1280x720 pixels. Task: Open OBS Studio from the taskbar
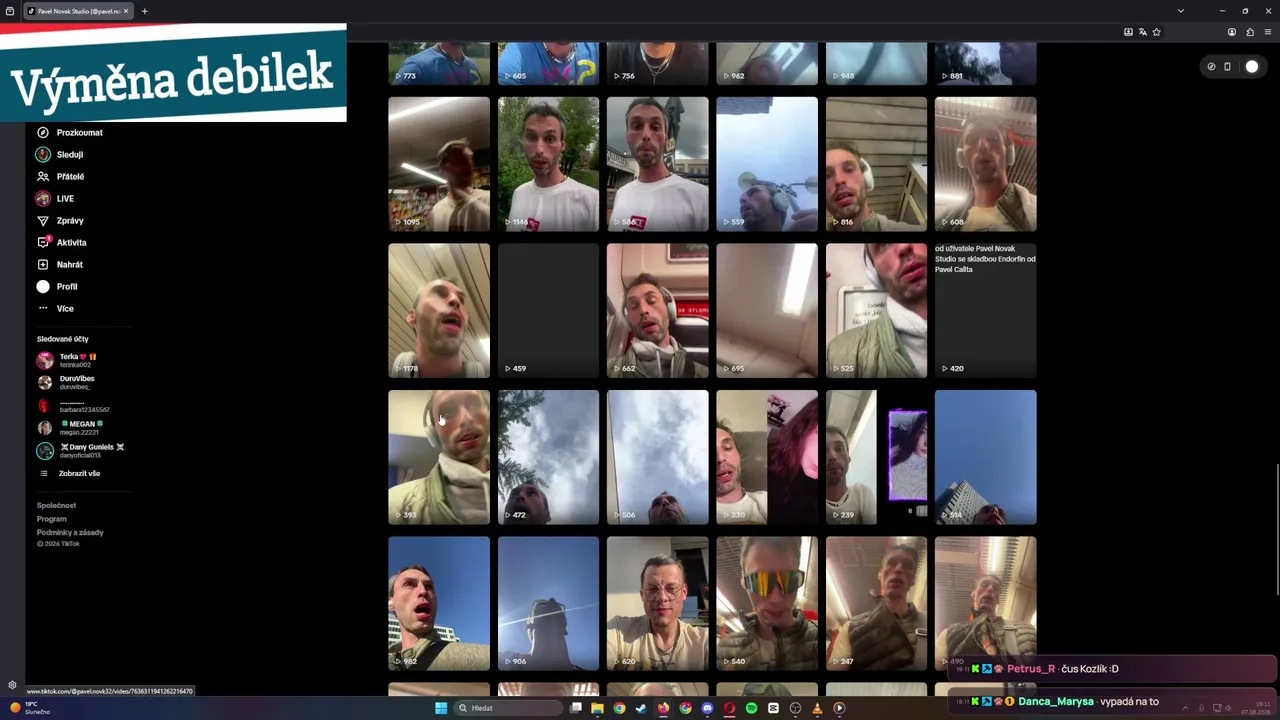(795, 708)
